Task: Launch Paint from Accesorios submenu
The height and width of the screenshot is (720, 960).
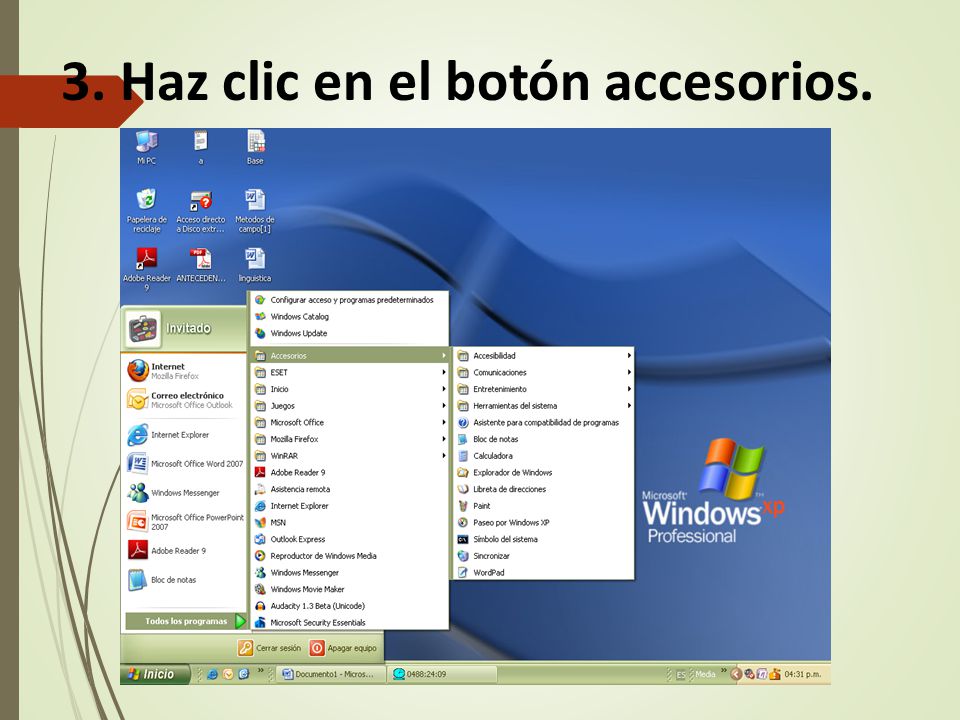Action: 543,506
